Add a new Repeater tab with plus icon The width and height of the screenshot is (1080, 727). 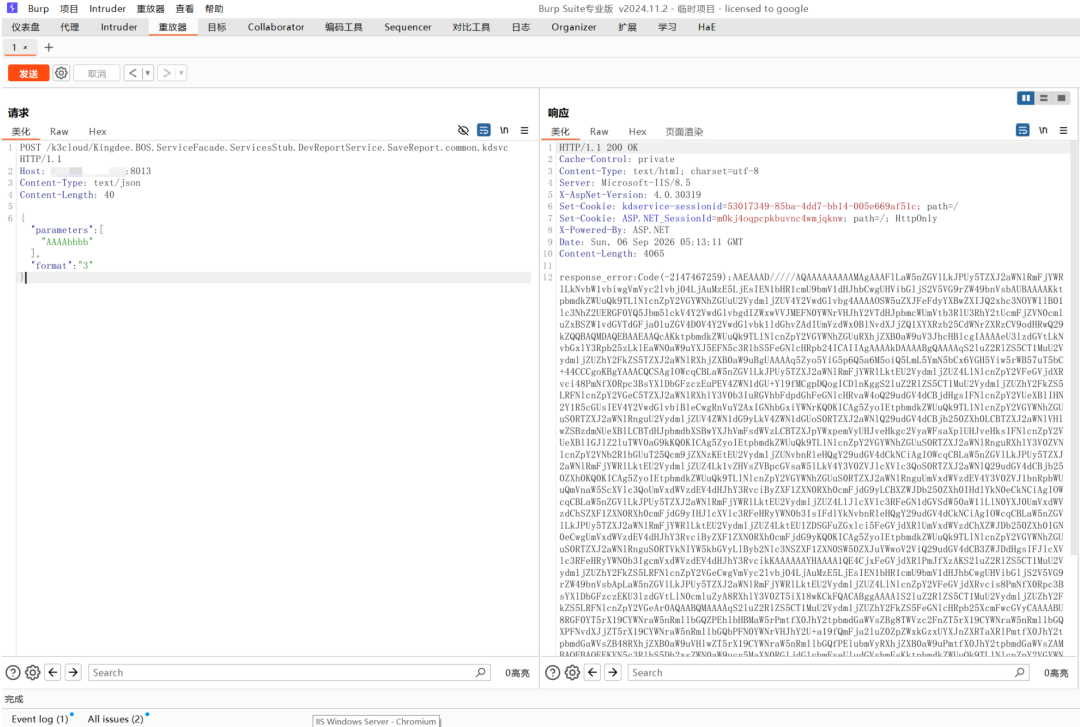[x=48, y=48]
